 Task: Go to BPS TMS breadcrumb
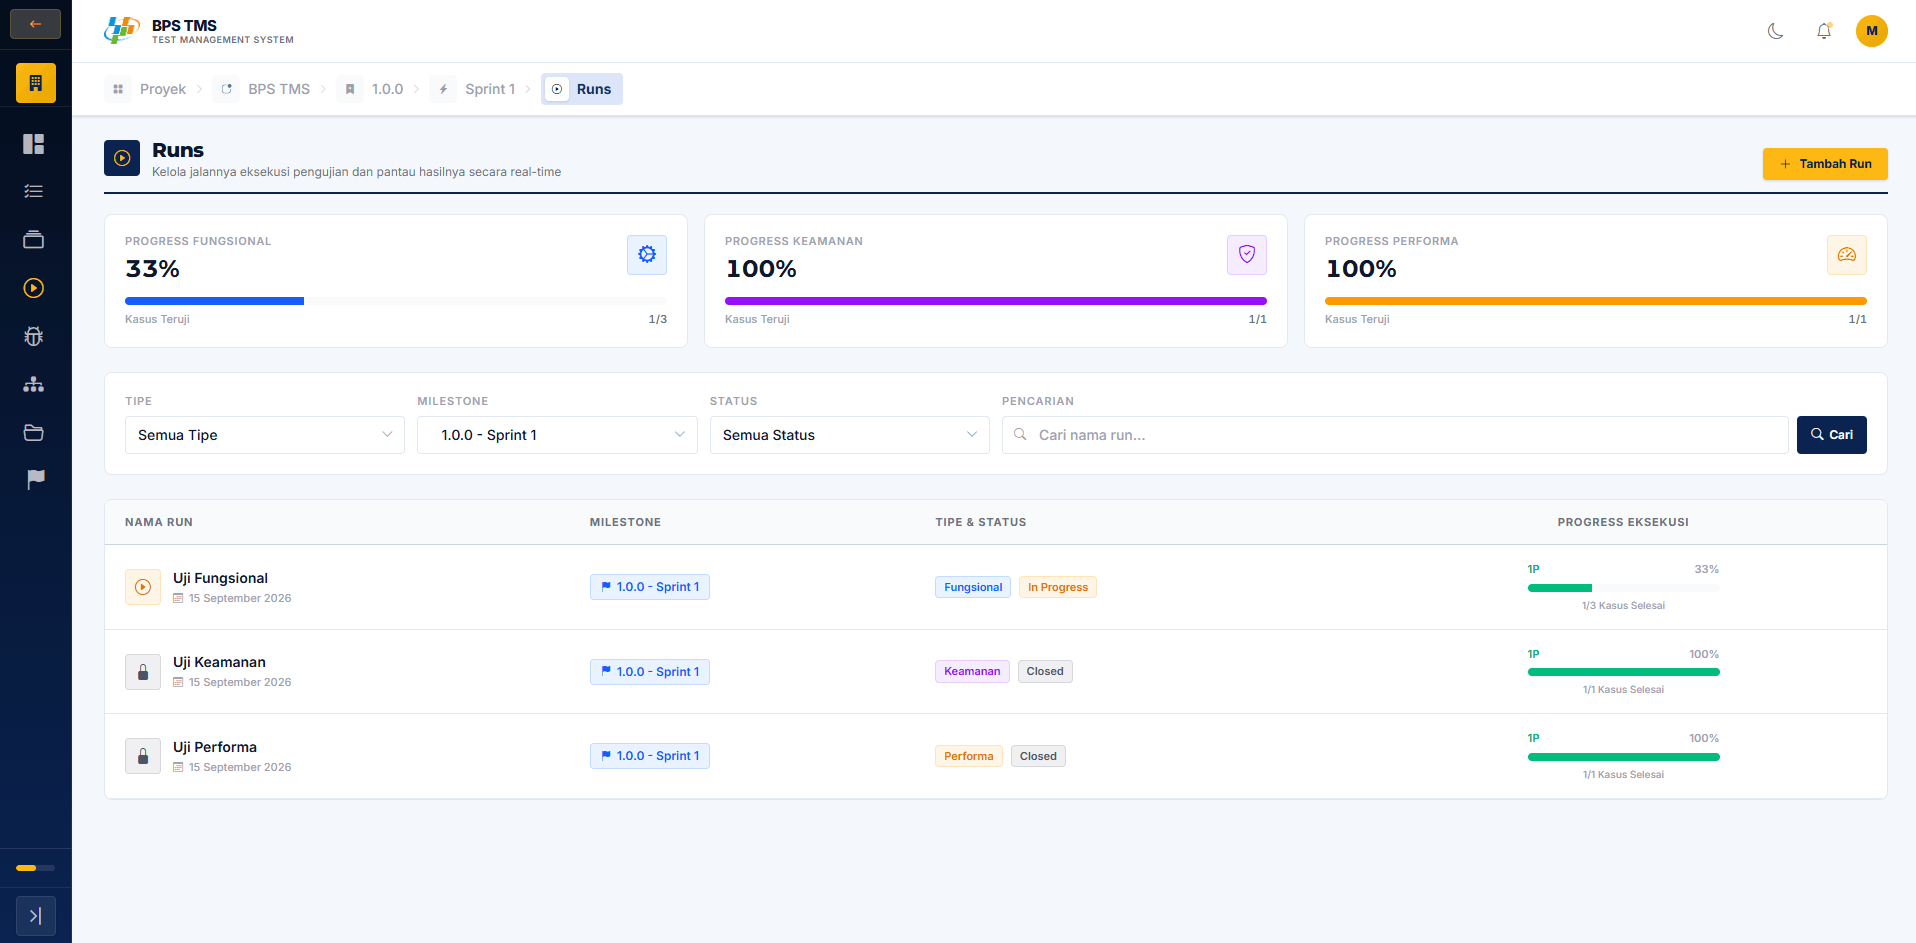263,89
